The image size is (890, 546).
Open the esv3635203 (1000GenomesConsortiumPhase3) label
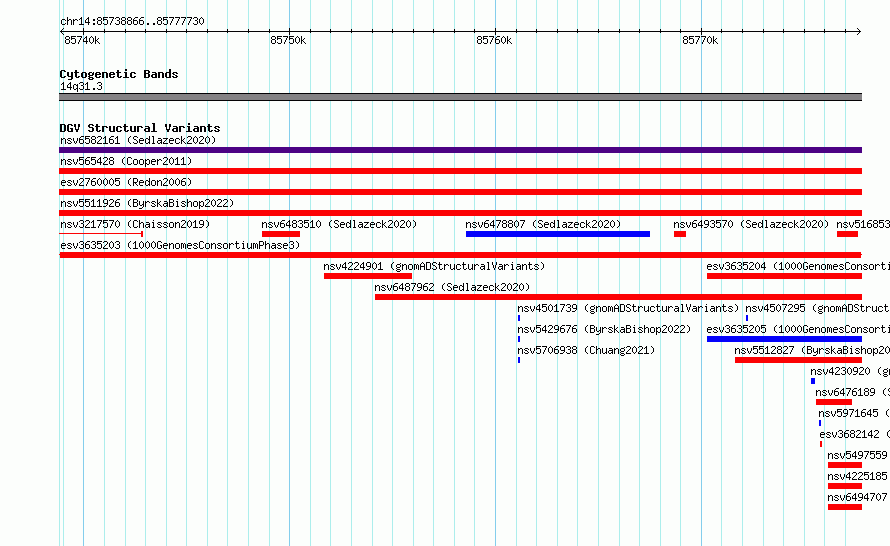point(180,245)
